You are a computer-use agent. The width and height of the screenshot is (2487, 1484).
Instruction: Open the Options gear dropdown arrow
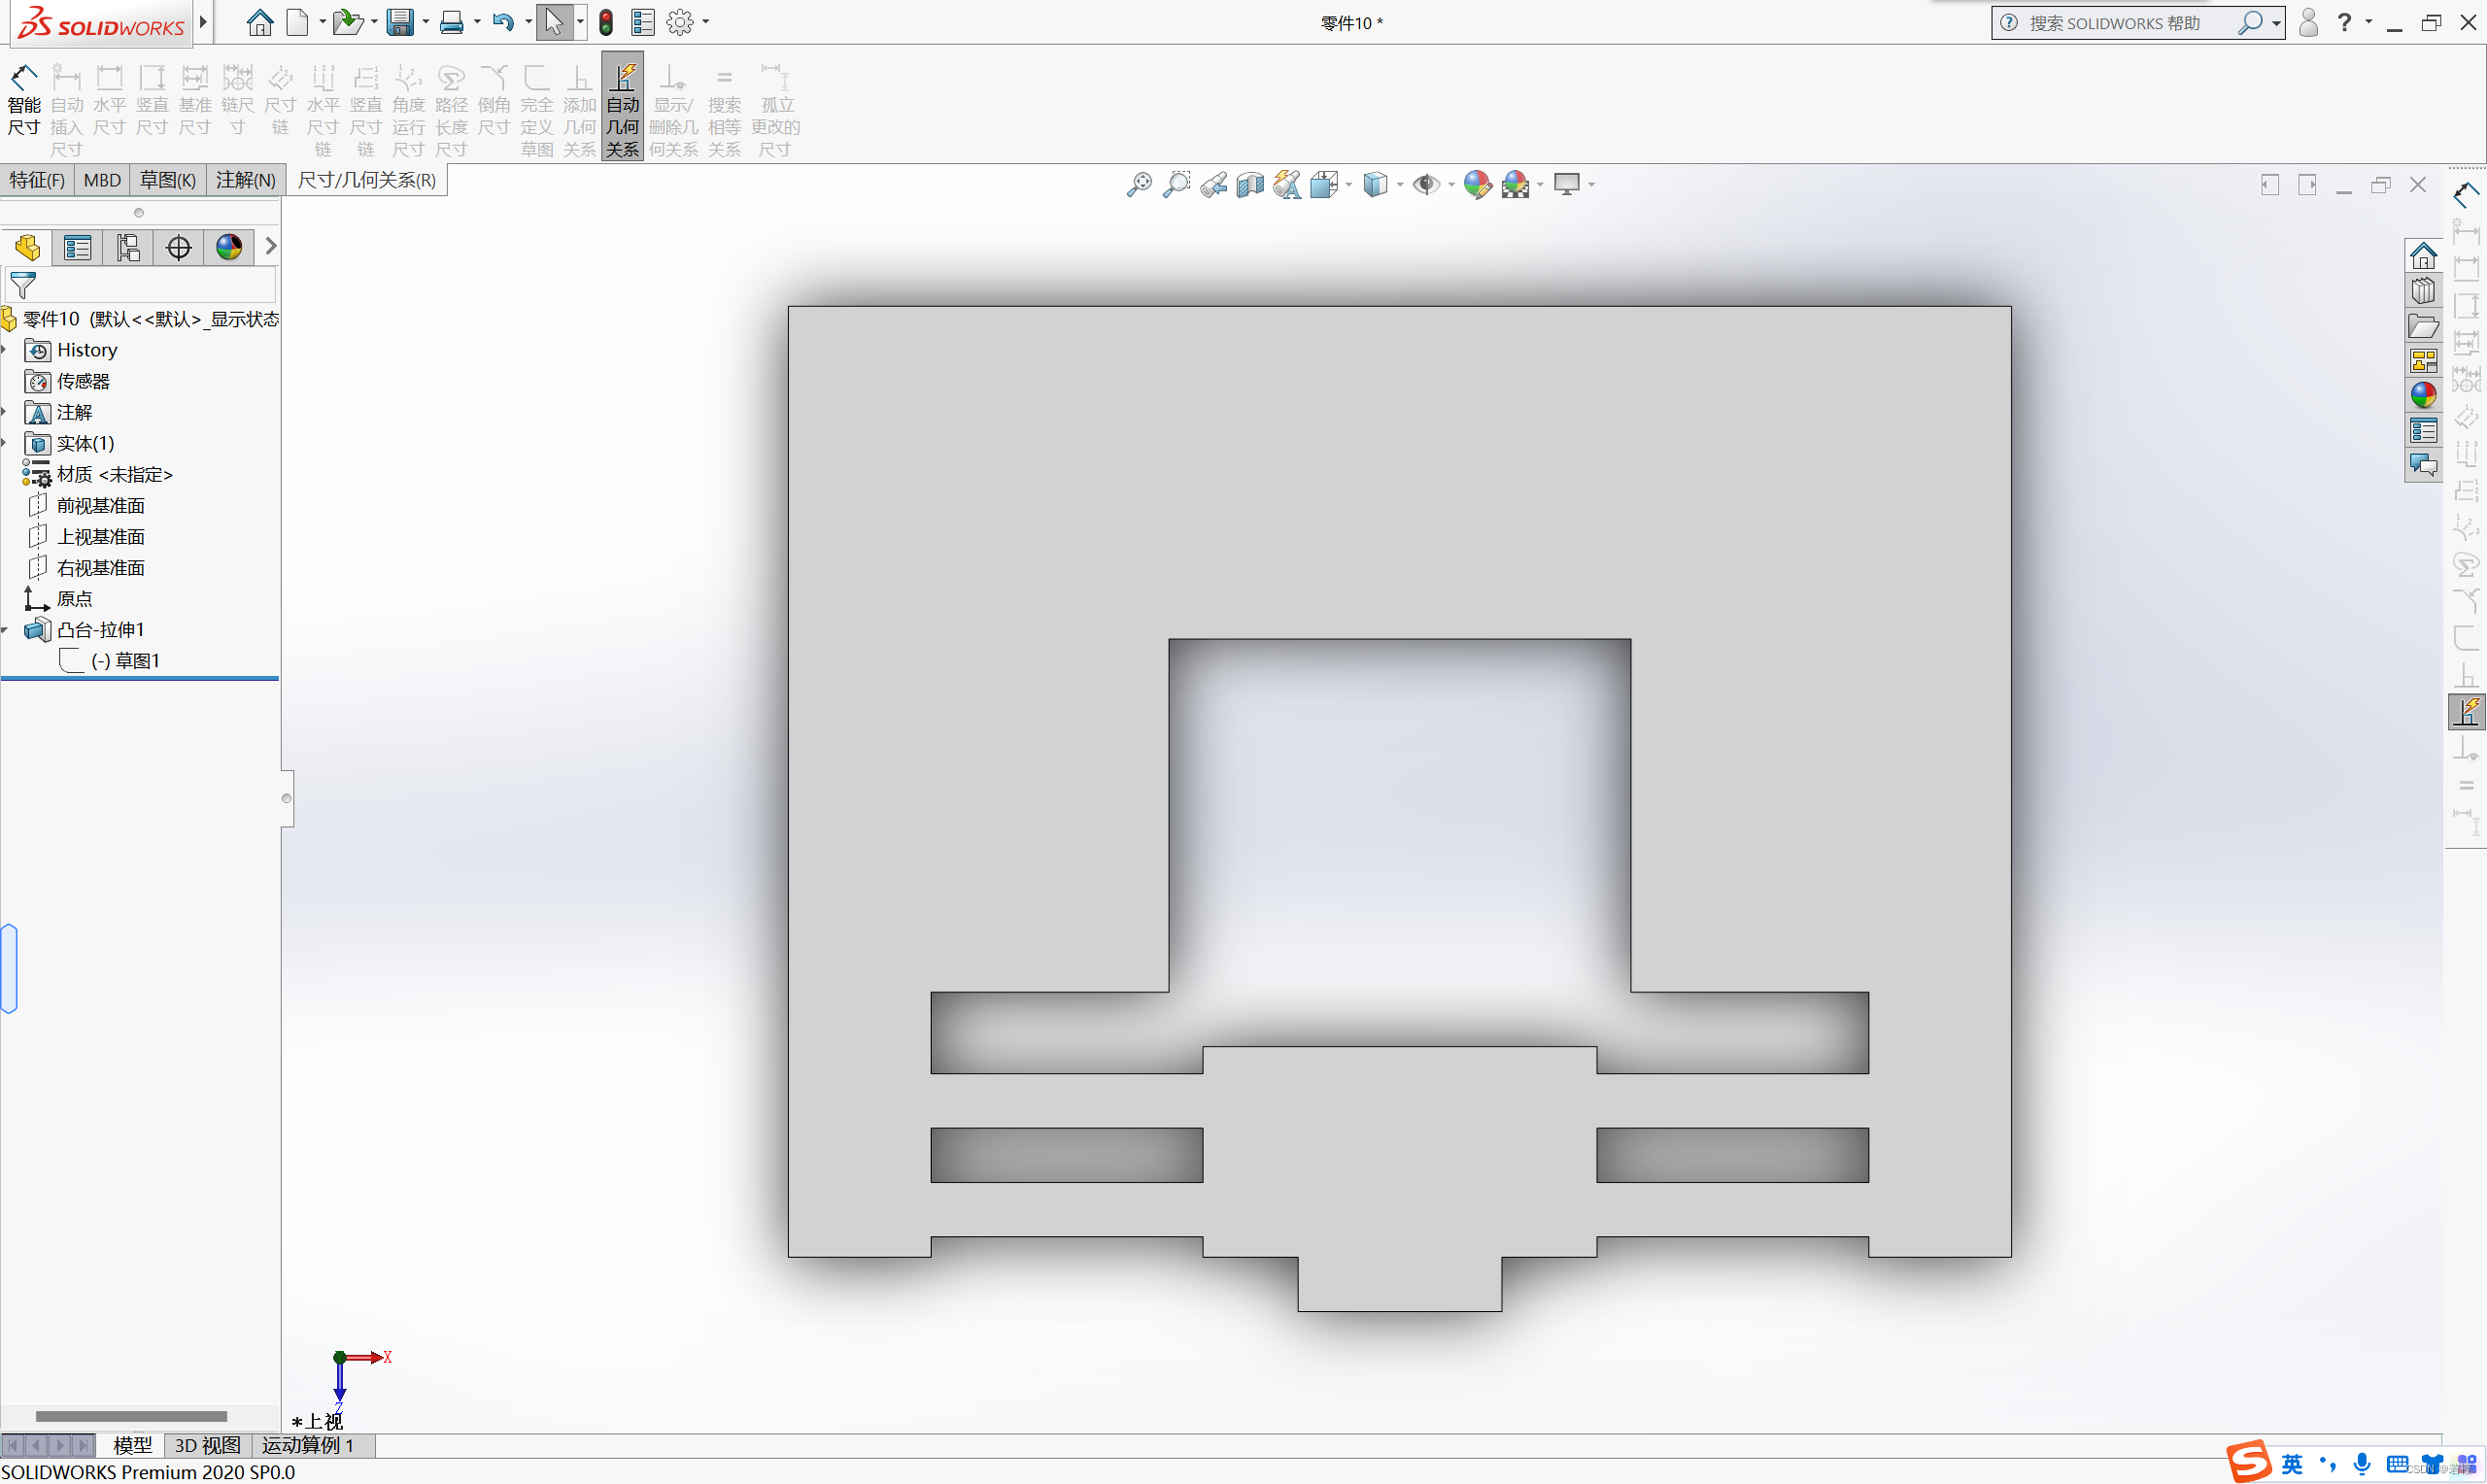(x=706, y=22)
